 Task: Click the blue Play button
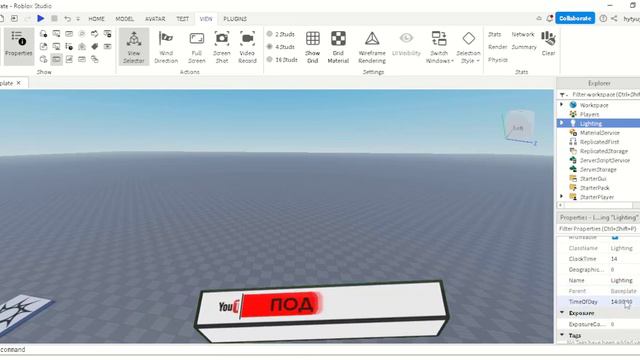tap(40, 18)
